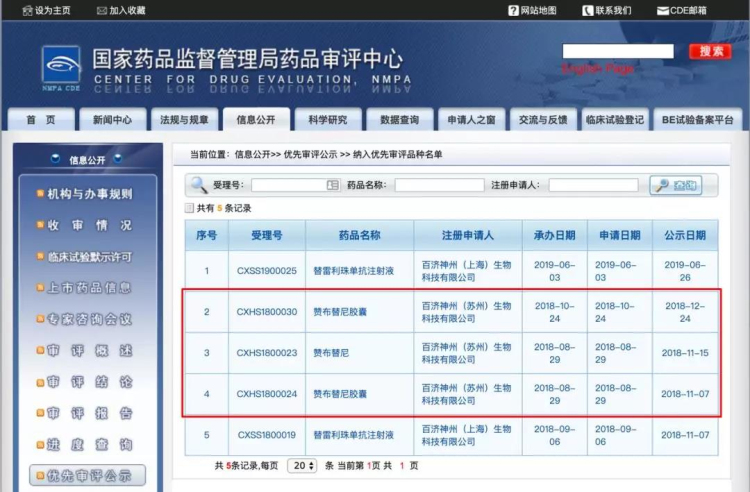Open 临床试验默示许可 sidebar item
750x492 pixels.
click(87, 256)
